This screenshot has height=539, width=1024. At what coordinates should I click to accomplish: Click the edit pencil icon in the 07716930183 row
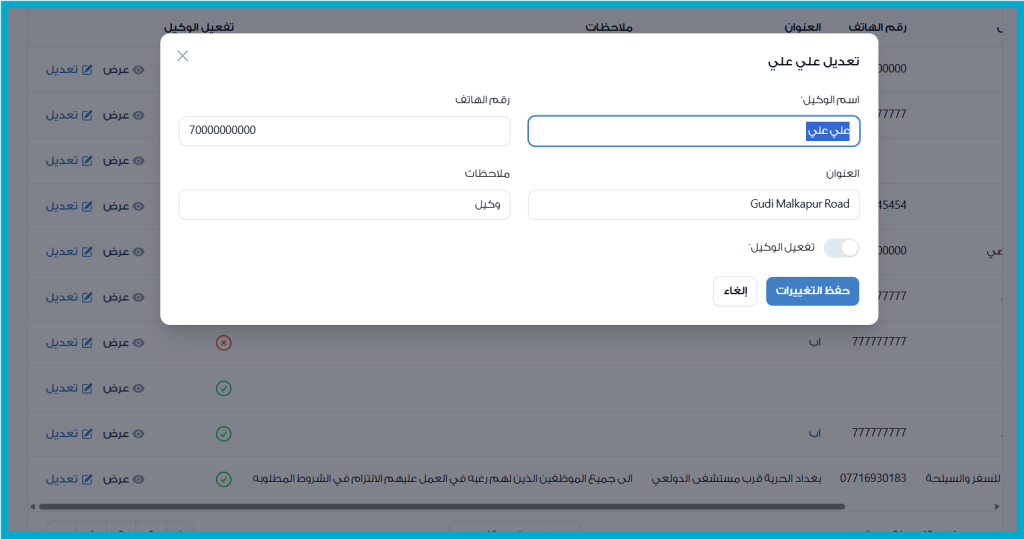coord(87,479)
